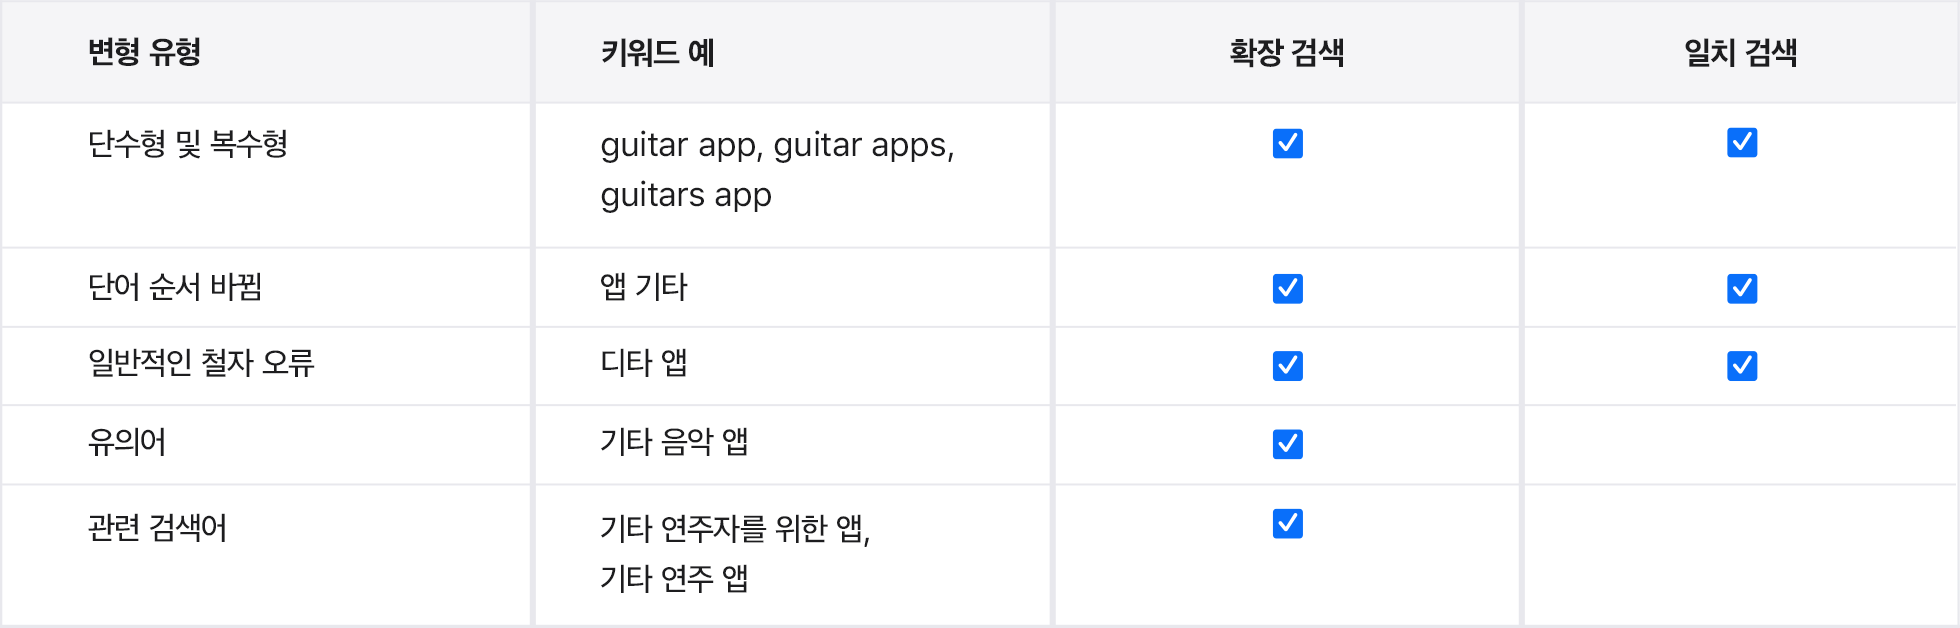Click the guitar app, guitar apps keyword text
Screen dimensions: 1960x628
777,146
